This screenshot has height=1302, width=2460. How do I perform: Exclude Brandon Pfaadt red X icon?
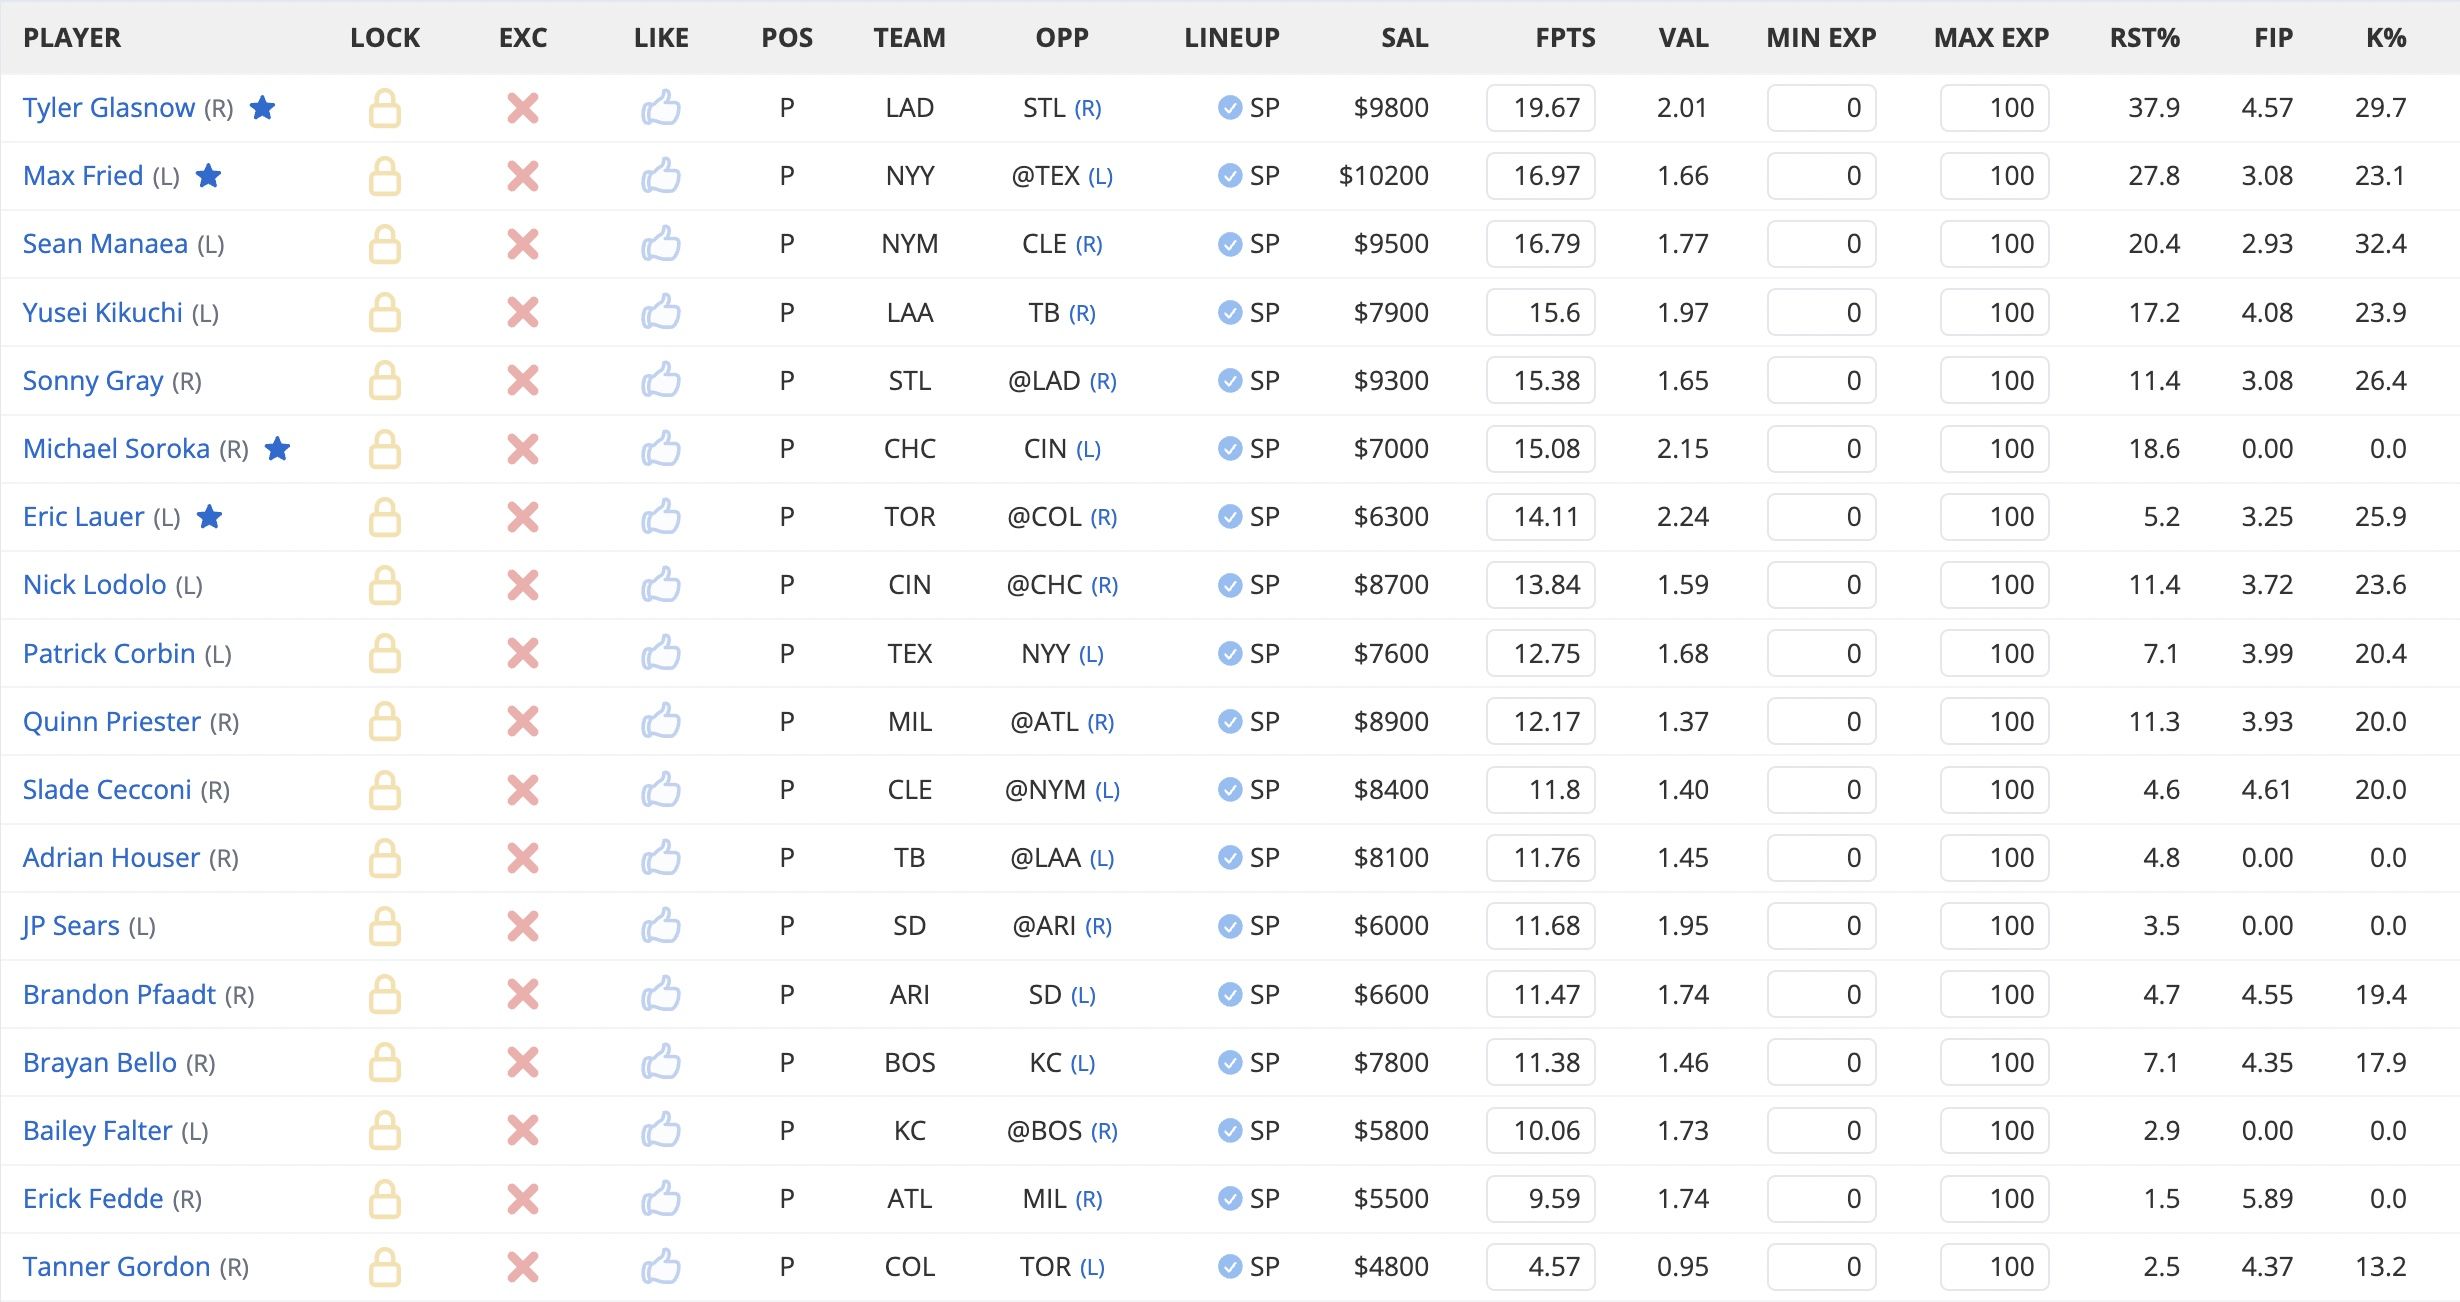[523, 995]
